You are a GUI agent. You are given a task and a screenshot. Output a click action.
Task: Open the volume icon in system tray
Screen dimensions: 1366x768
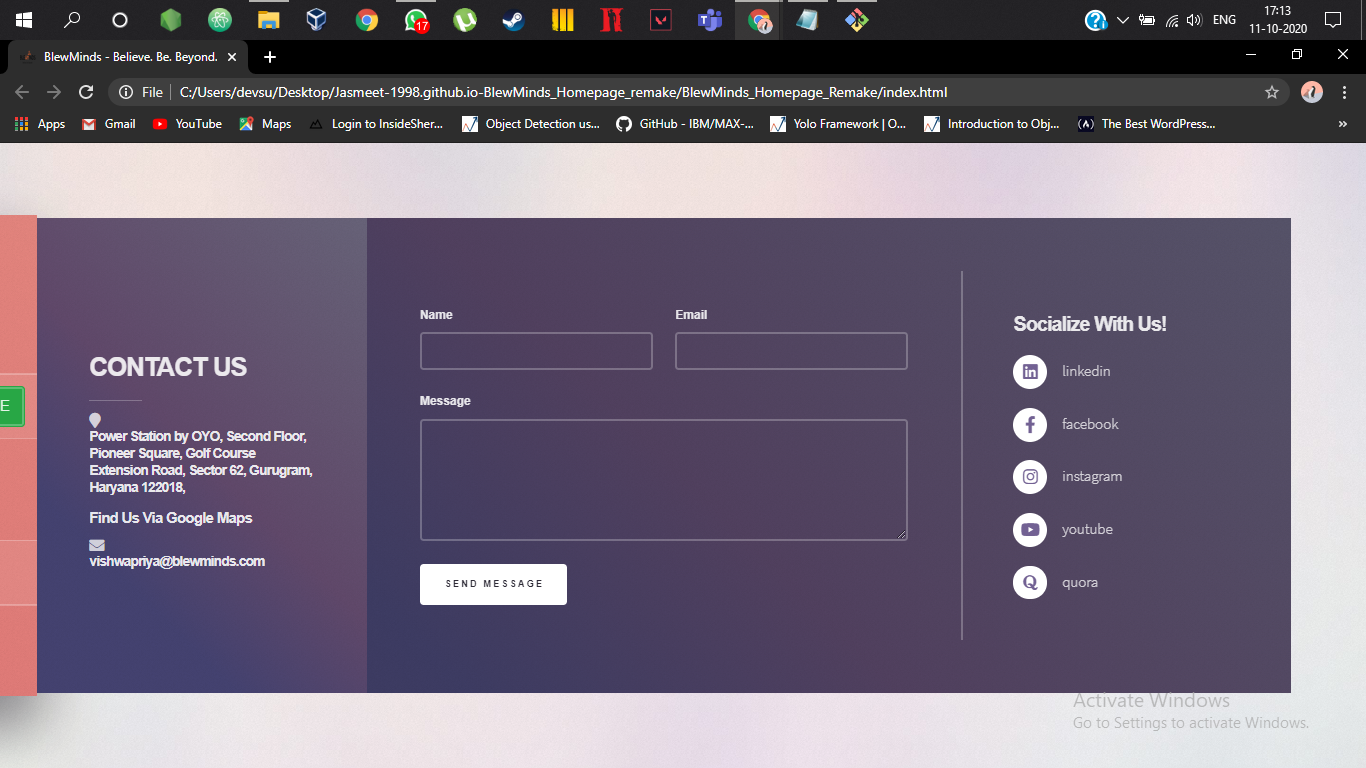1196,19
